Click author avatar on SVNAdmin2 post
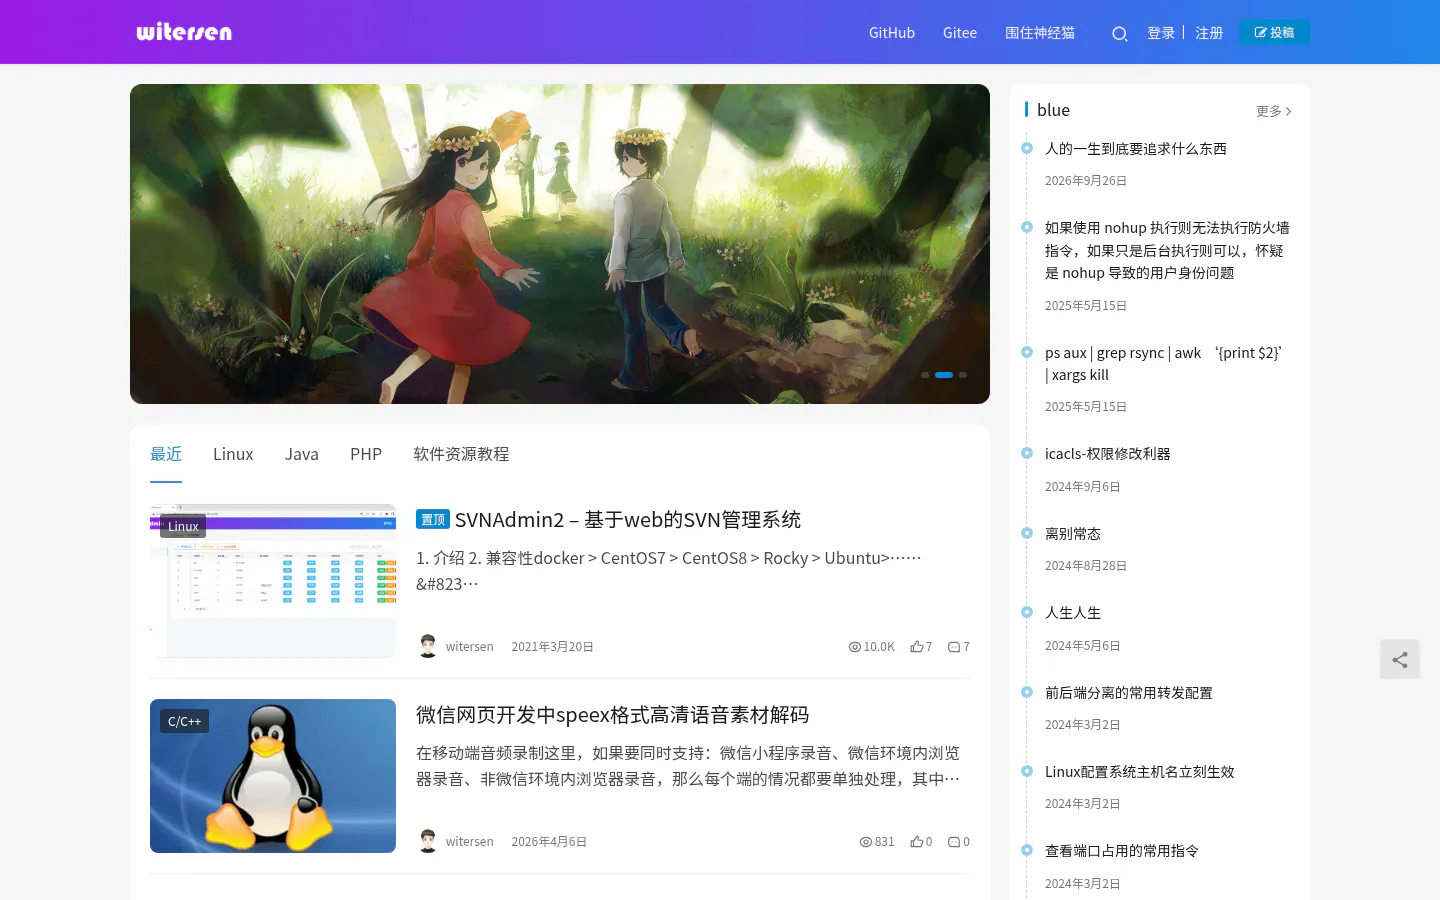 coord(428,646)
